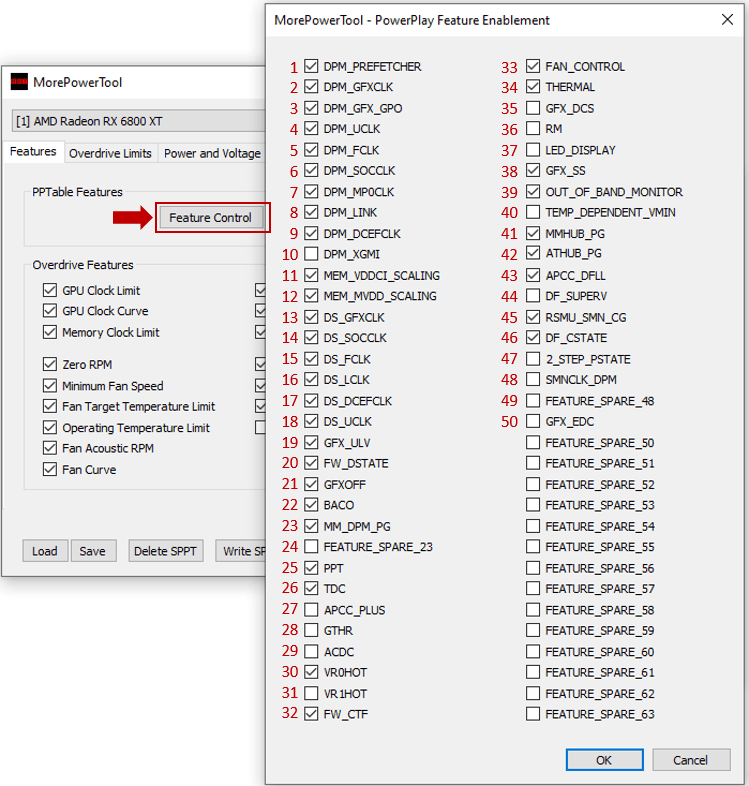Uncheck DPM_LINK feature
Image resolution: width=749 pixels, height=786 pixels.
coord(311,213)
